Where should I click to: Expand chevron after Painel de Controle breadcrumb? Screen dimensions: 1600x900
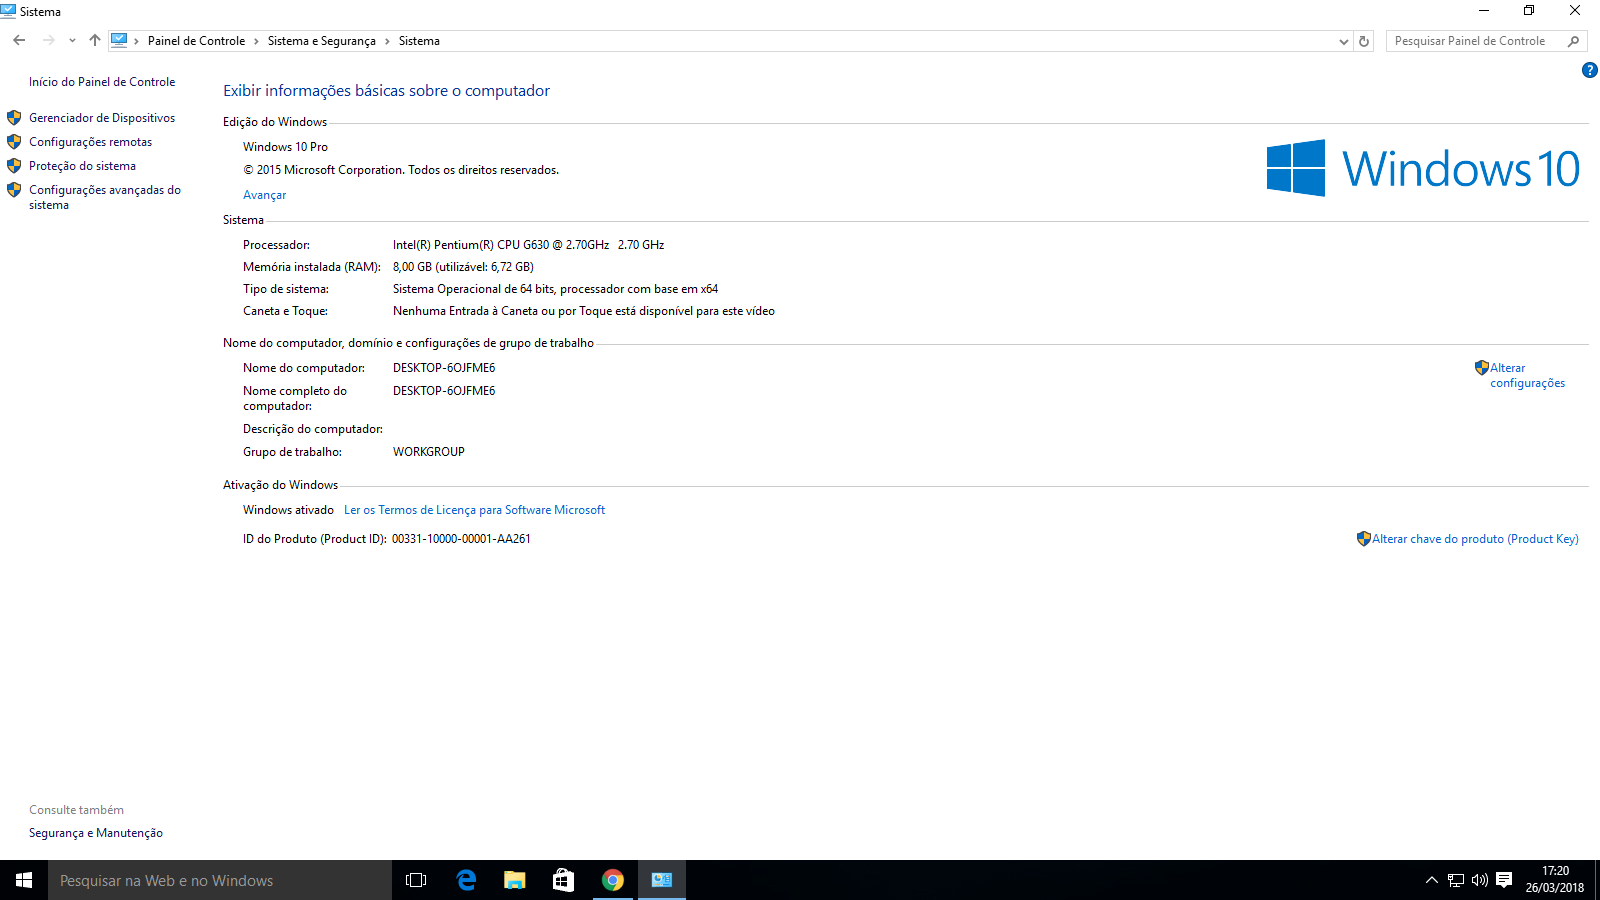coord(256,41)
